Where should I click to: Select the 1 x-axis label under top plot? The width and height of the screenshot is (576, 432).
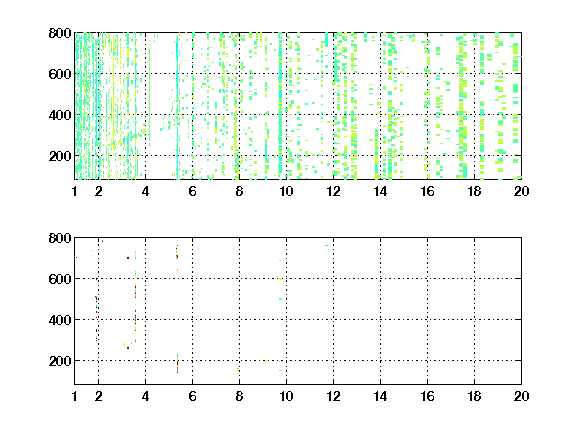(x=75, y=191)
